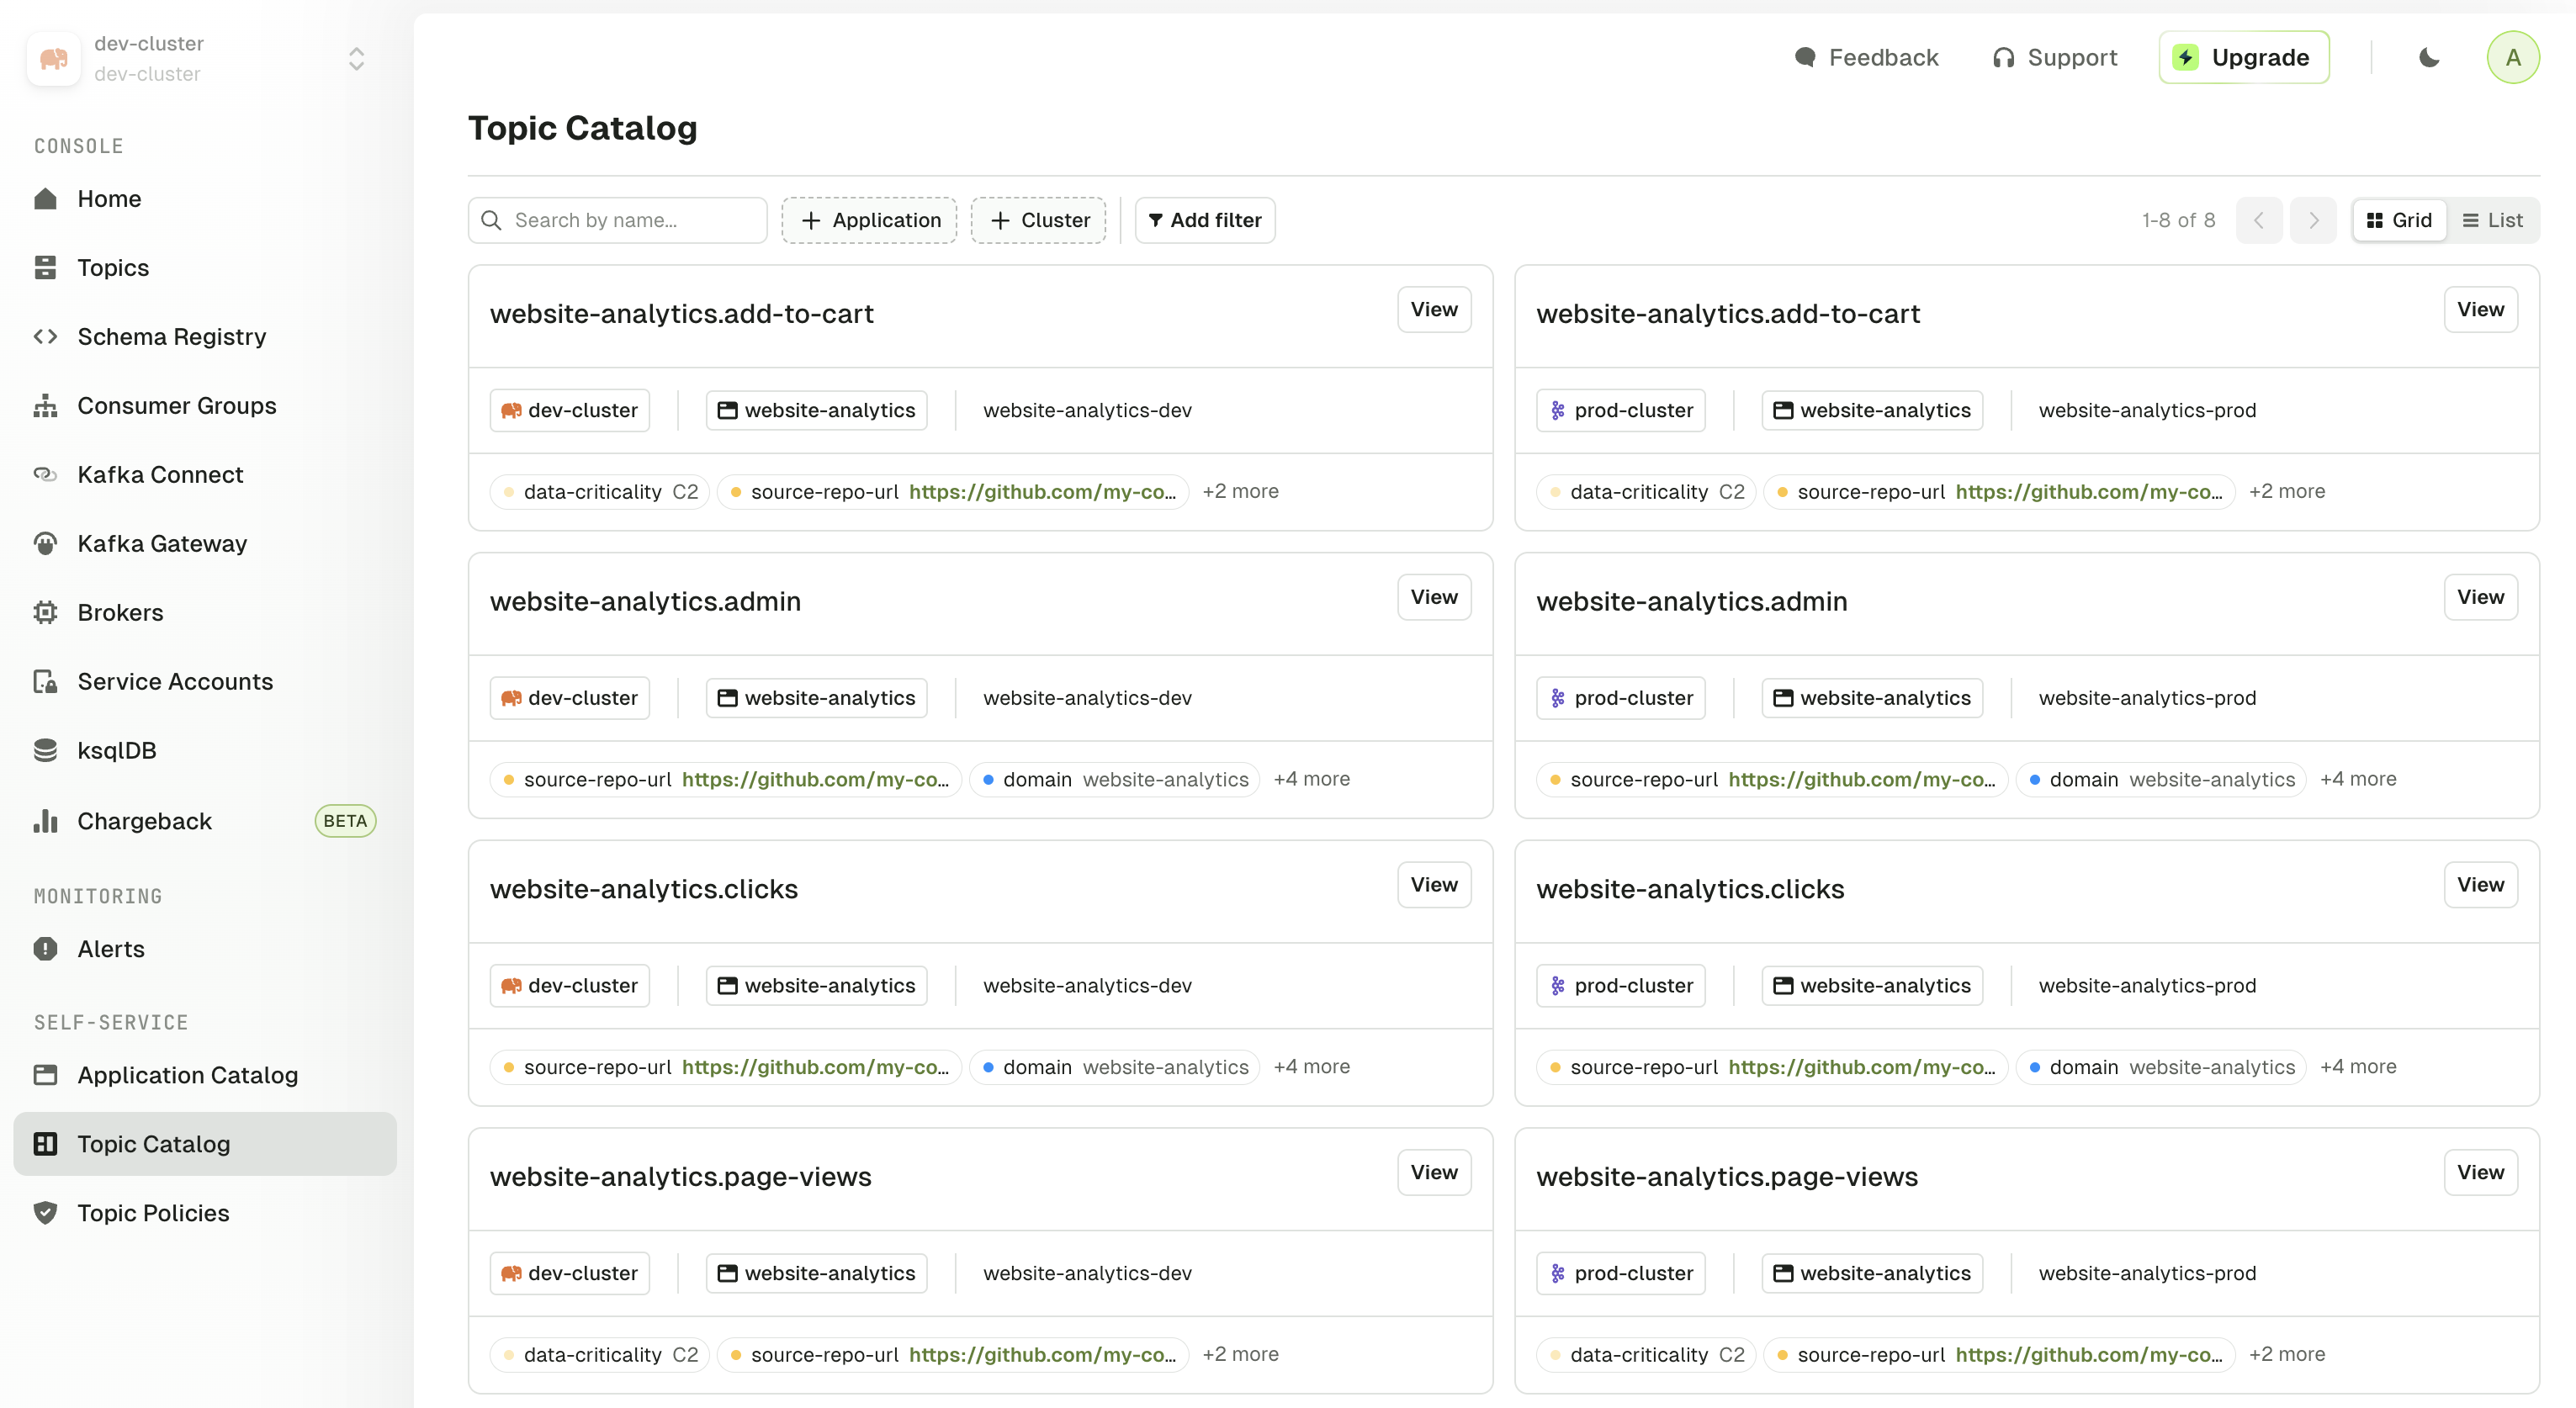2576x1408 pixels.
Task: Click the Application Catalog window icon
Action: [45, 1075]
